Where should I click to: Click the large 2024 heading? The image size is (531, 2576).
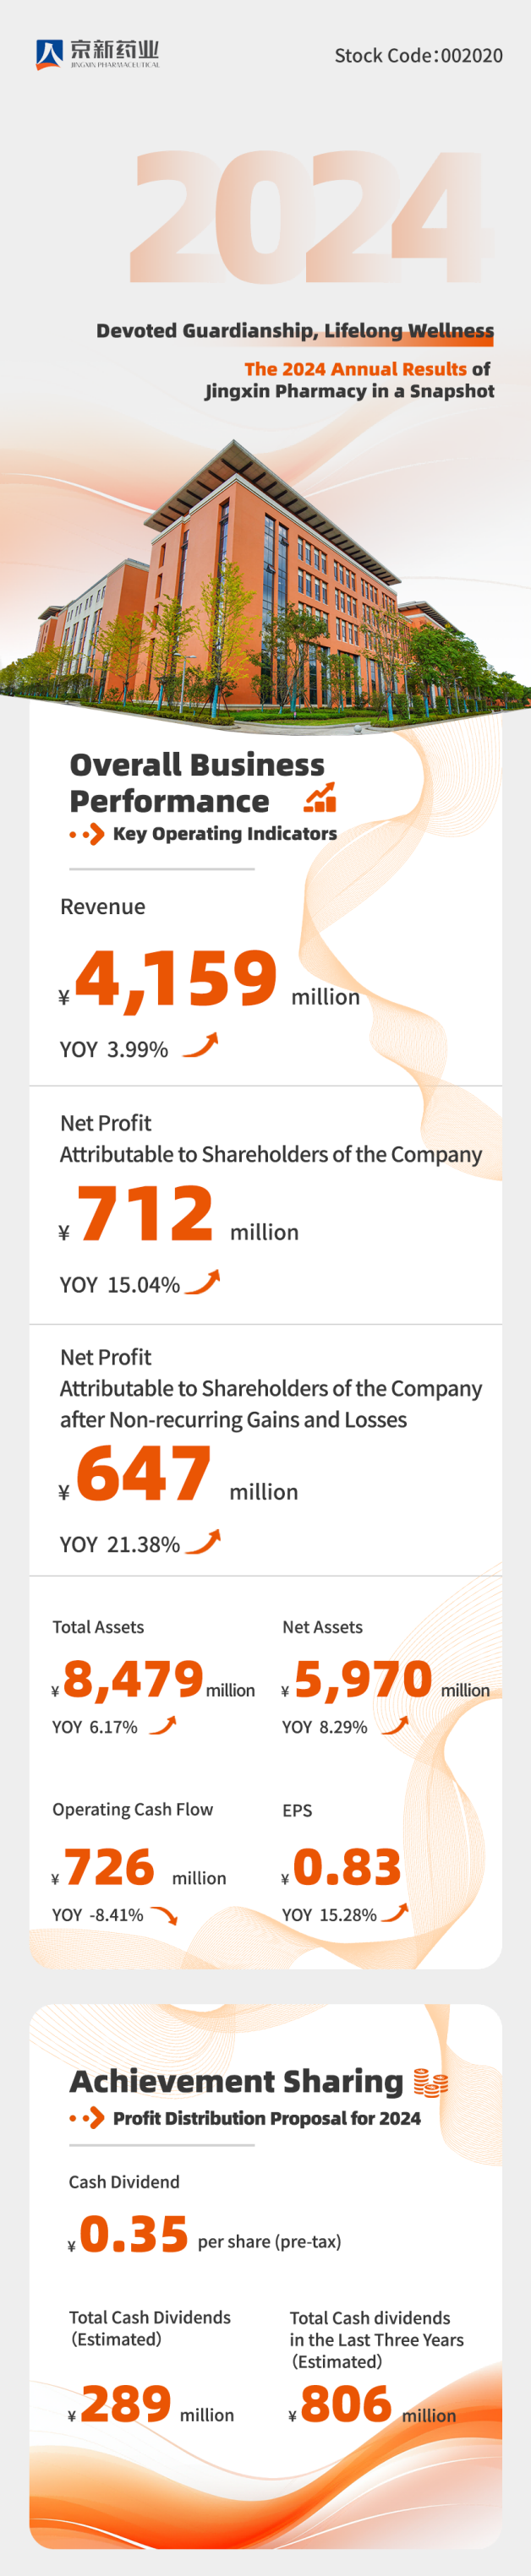pyautogui.click(x=310, y=218)
